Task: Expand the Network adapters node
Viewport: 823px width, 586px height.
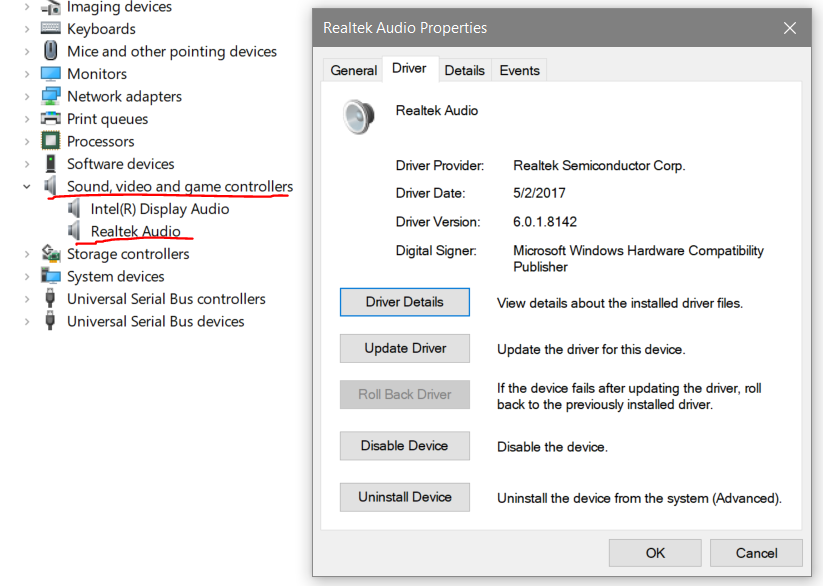Action: click(x=27, y=97)
